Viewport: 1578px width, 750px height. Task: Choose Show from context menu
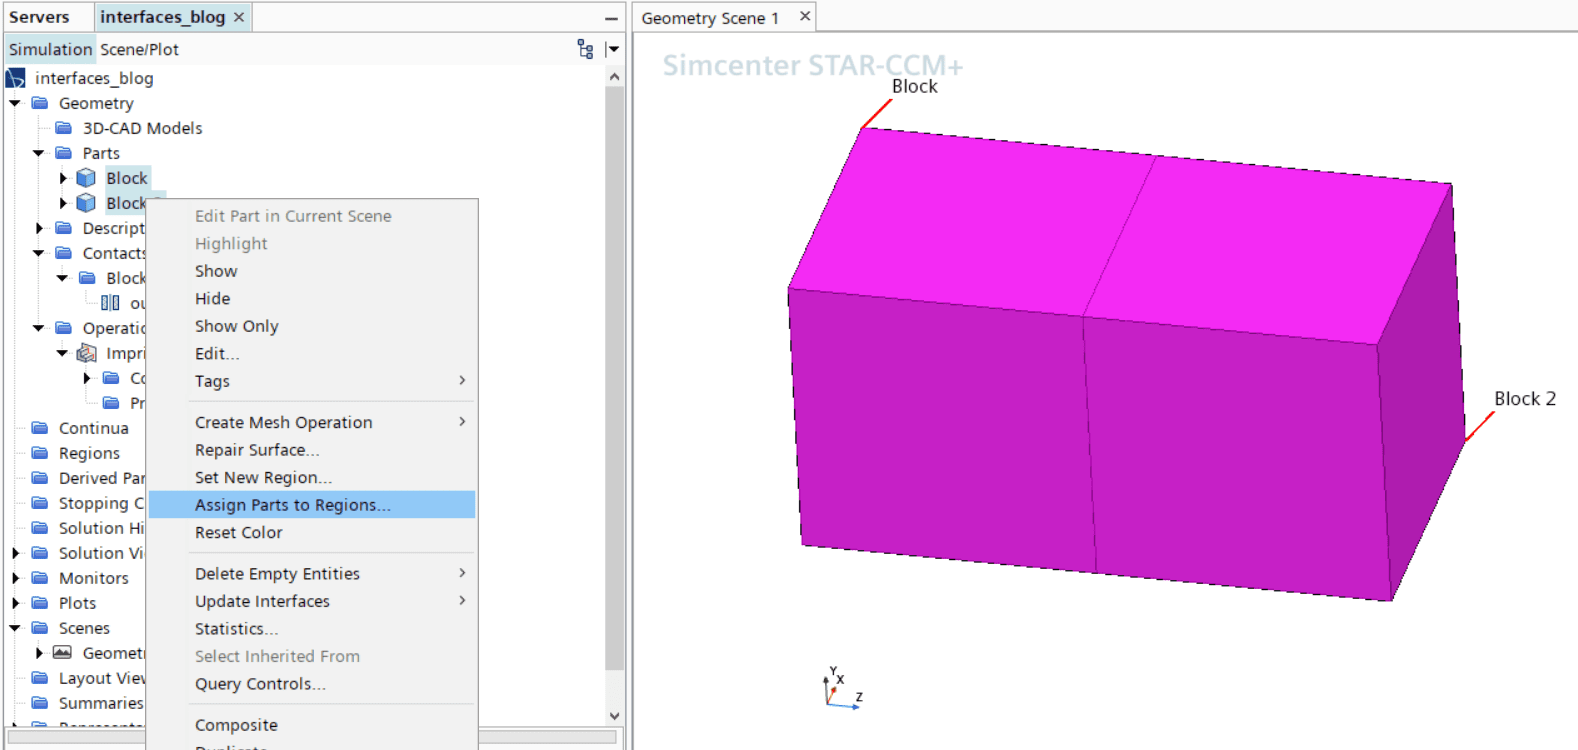tap(311, 271)
